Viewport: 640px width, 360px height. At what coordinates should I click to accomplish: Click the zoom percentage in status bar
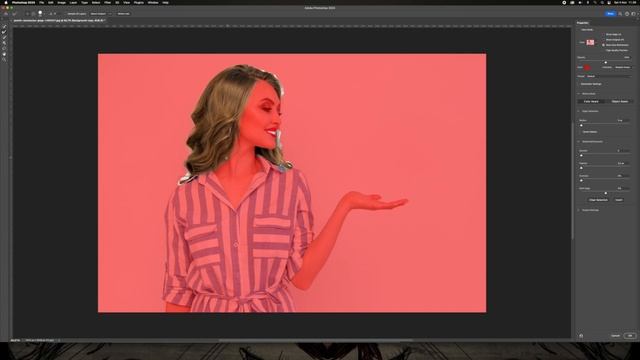(15, 340)
